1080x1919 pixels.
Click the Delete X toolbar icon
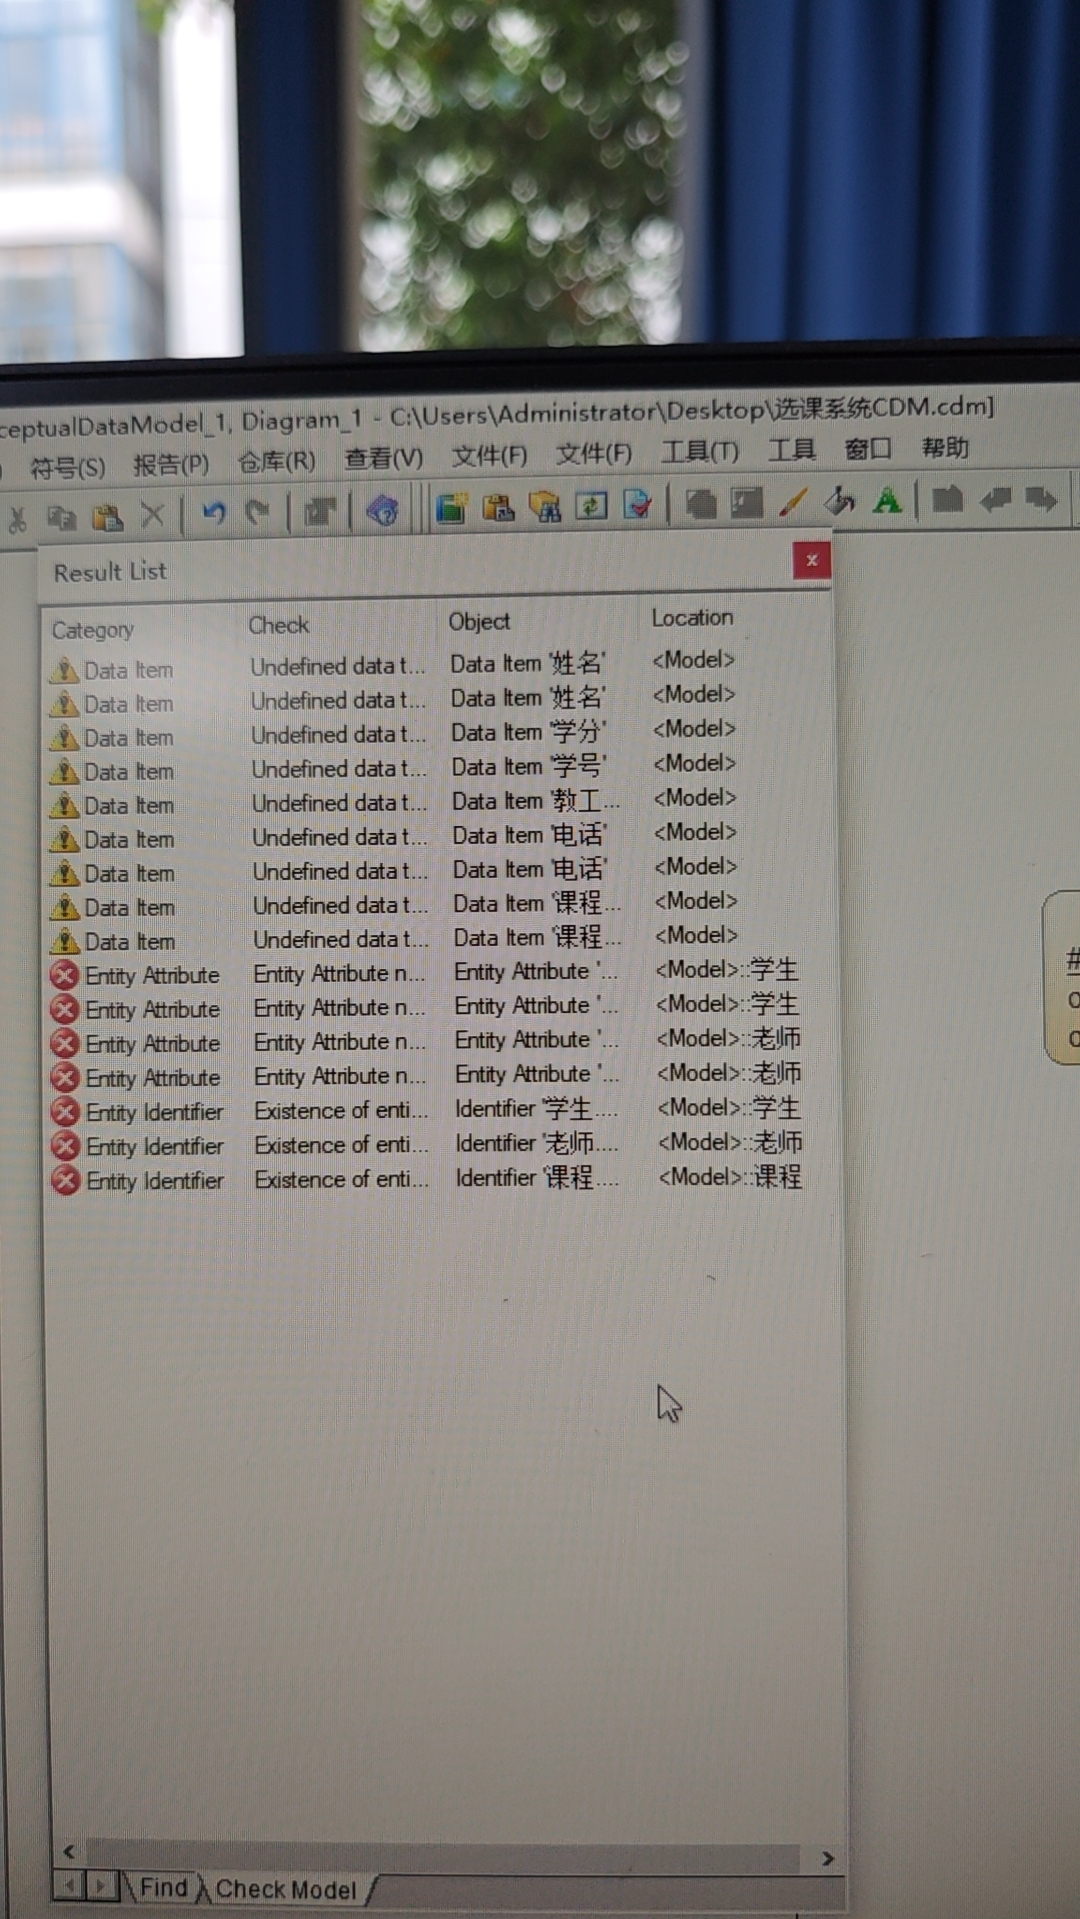coord(152,516)
